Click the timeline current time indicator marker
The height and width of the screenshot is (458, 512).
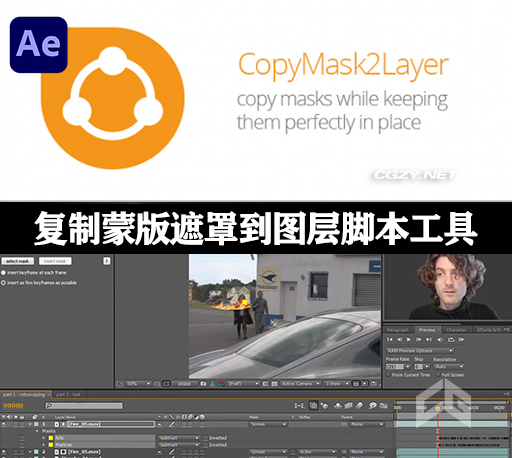coord(438,408)
